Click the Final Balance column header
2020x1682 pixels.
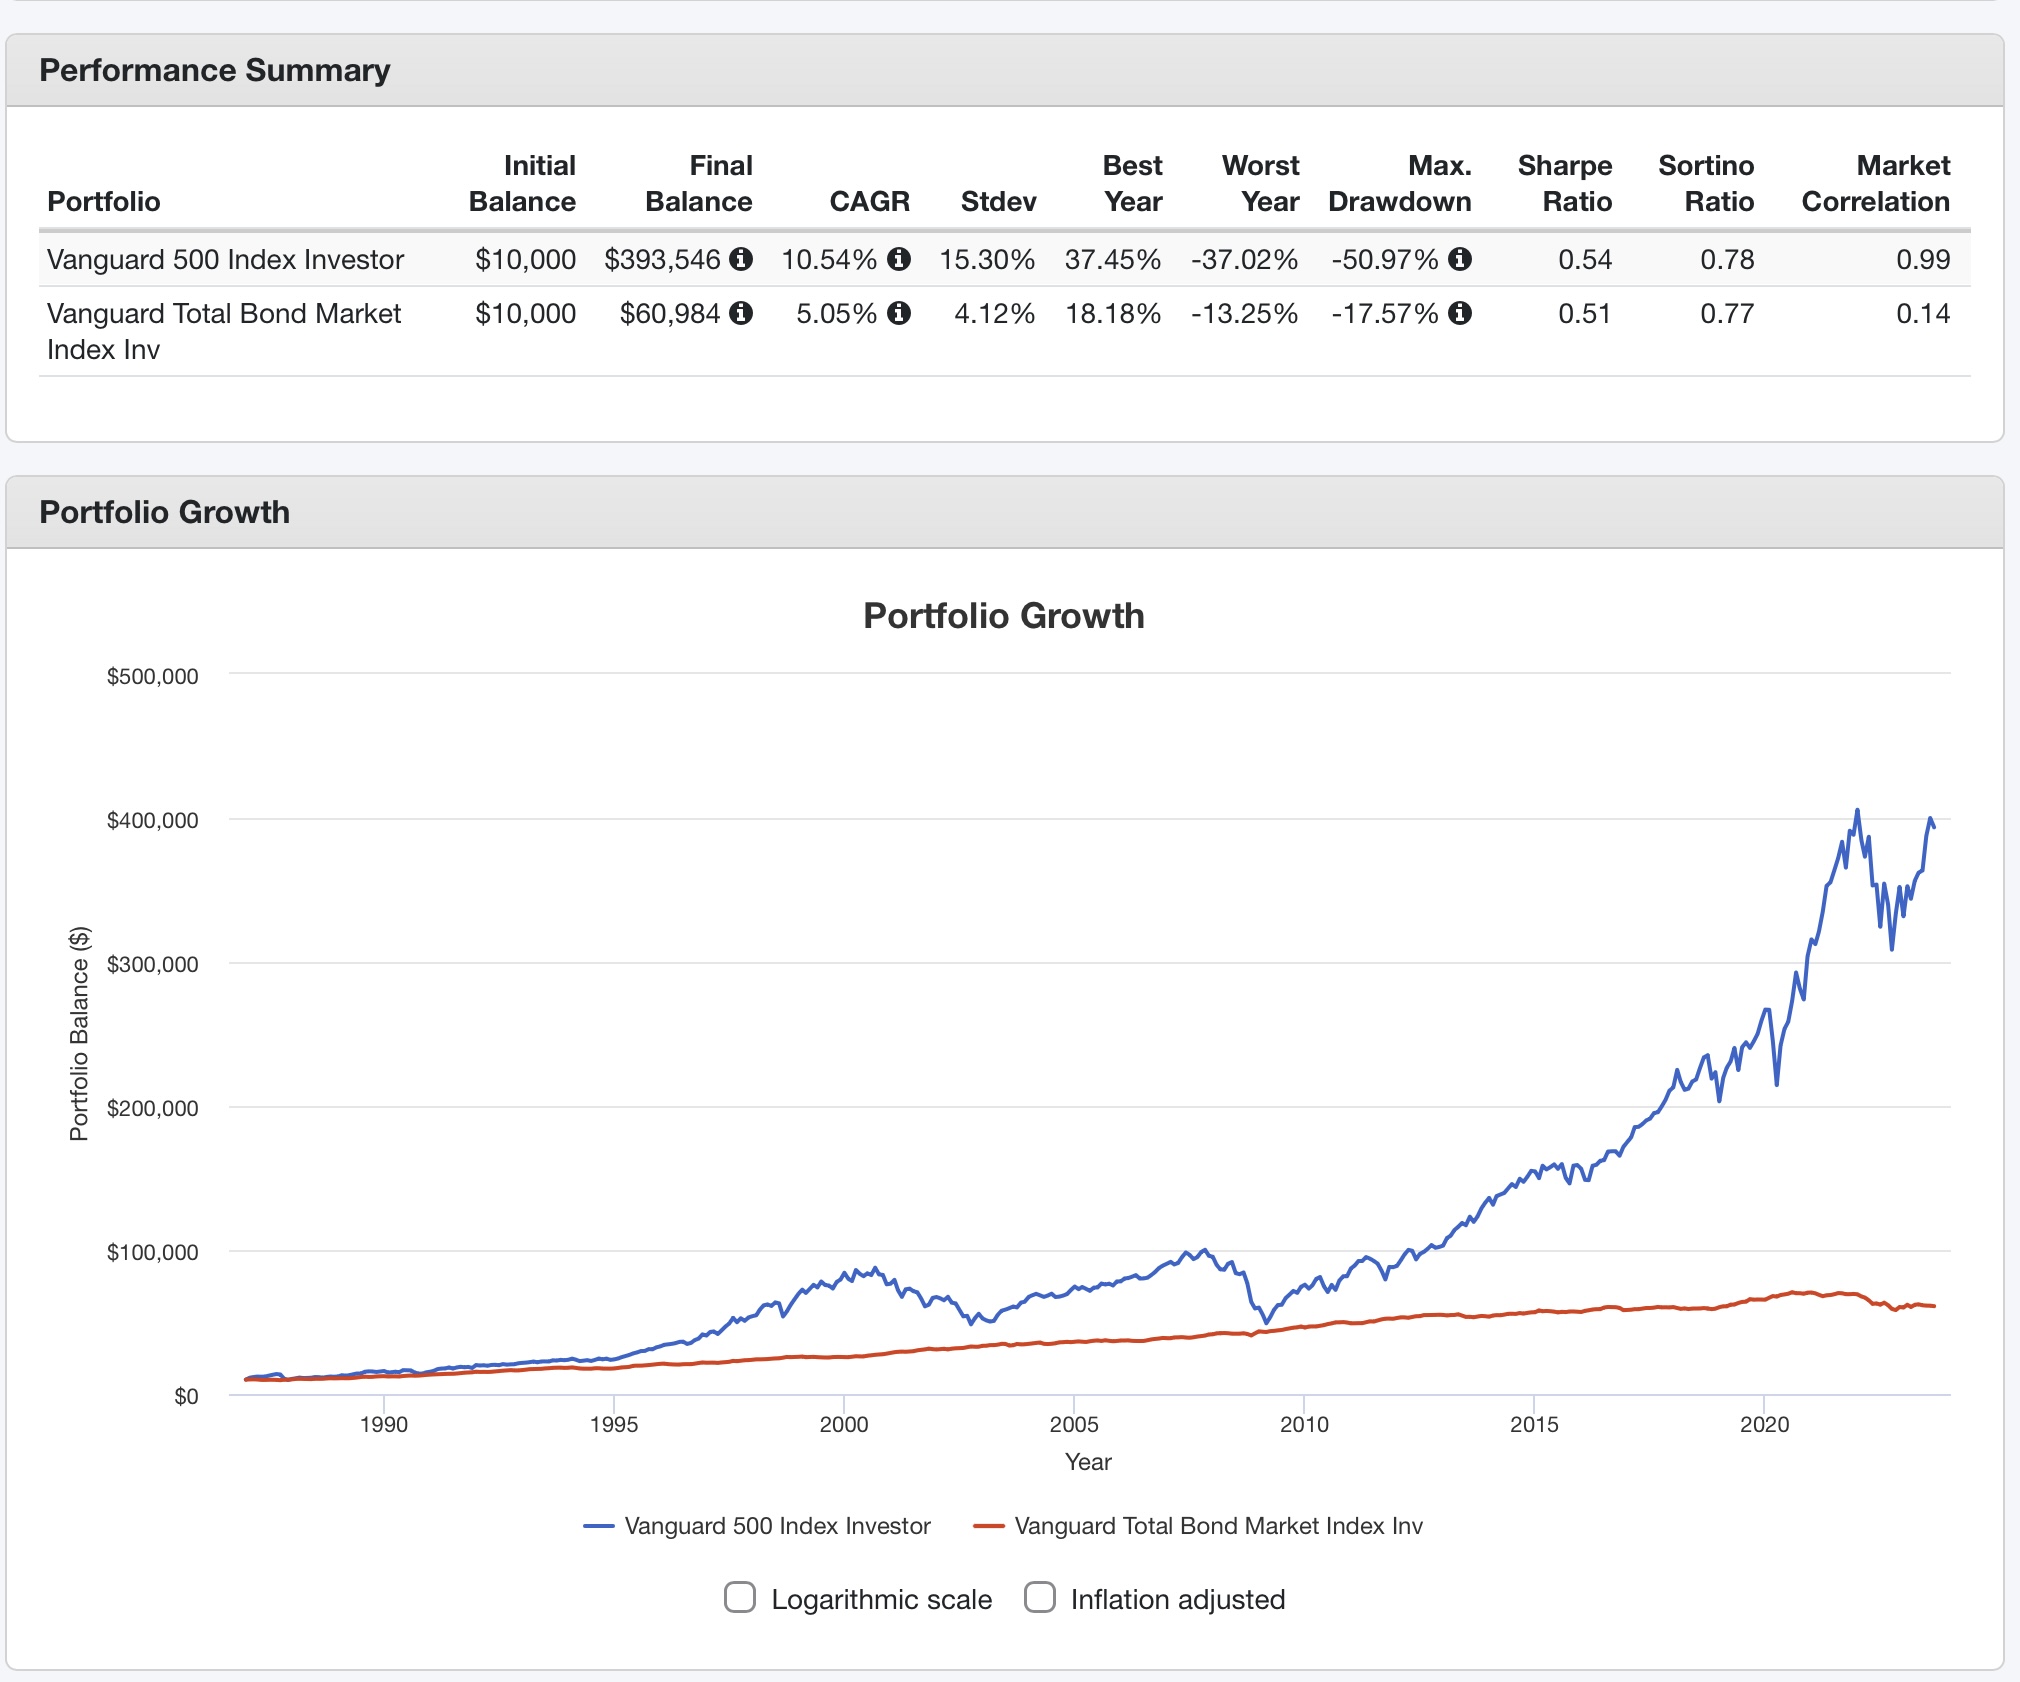[699, 183]
